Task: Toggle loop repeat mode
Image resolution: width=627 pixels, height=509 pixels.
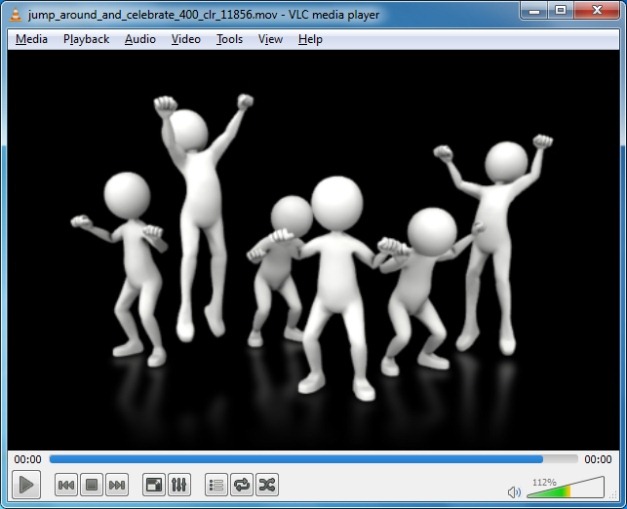Action: (241, 486)
